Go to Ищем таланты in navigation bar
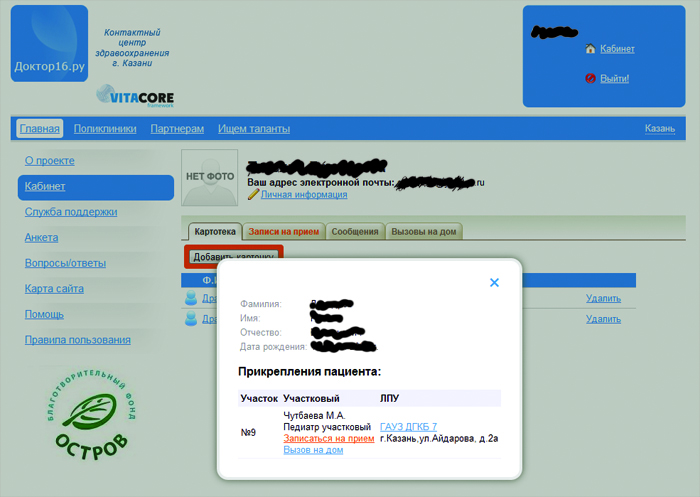The width and height of the screenshot is (700, 497). [x=254, y=129]
